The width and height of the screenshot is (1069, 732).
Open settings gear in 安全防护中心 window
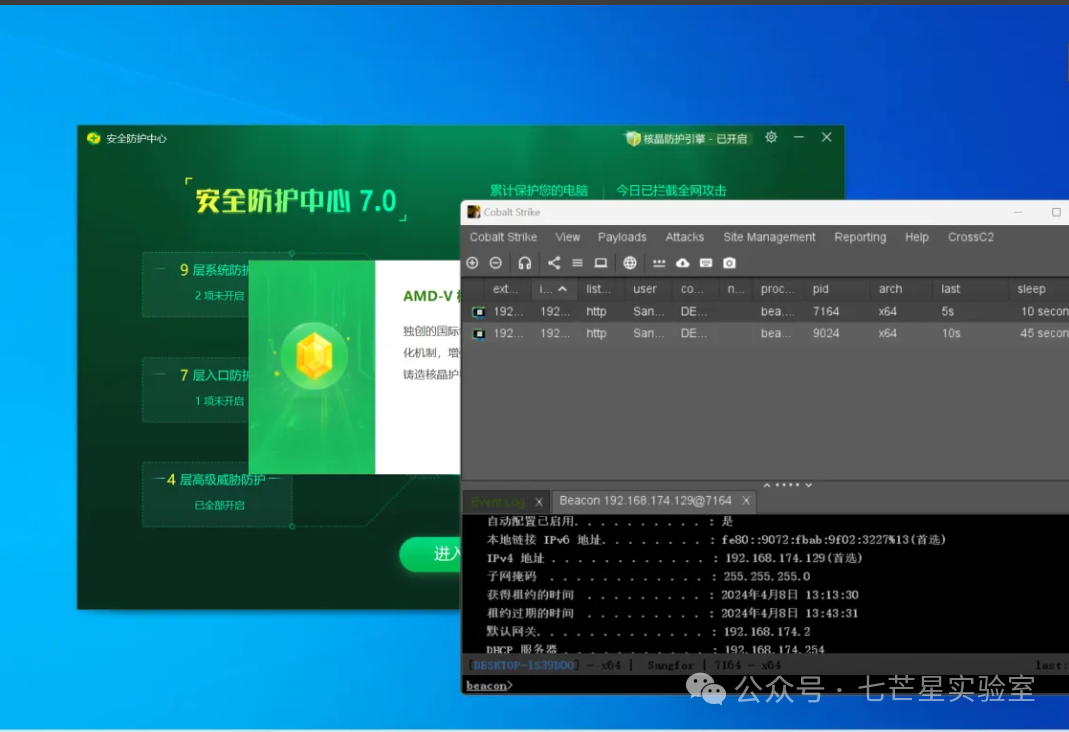771,137
